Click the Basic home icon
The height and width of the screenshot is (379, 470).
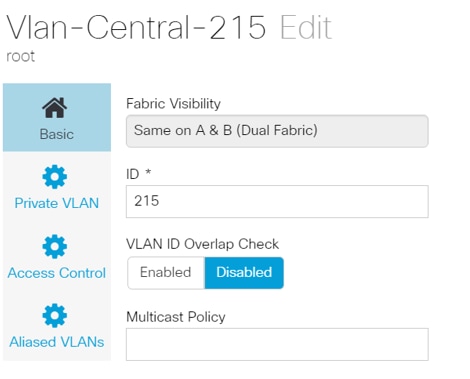[x=55, y=108]
